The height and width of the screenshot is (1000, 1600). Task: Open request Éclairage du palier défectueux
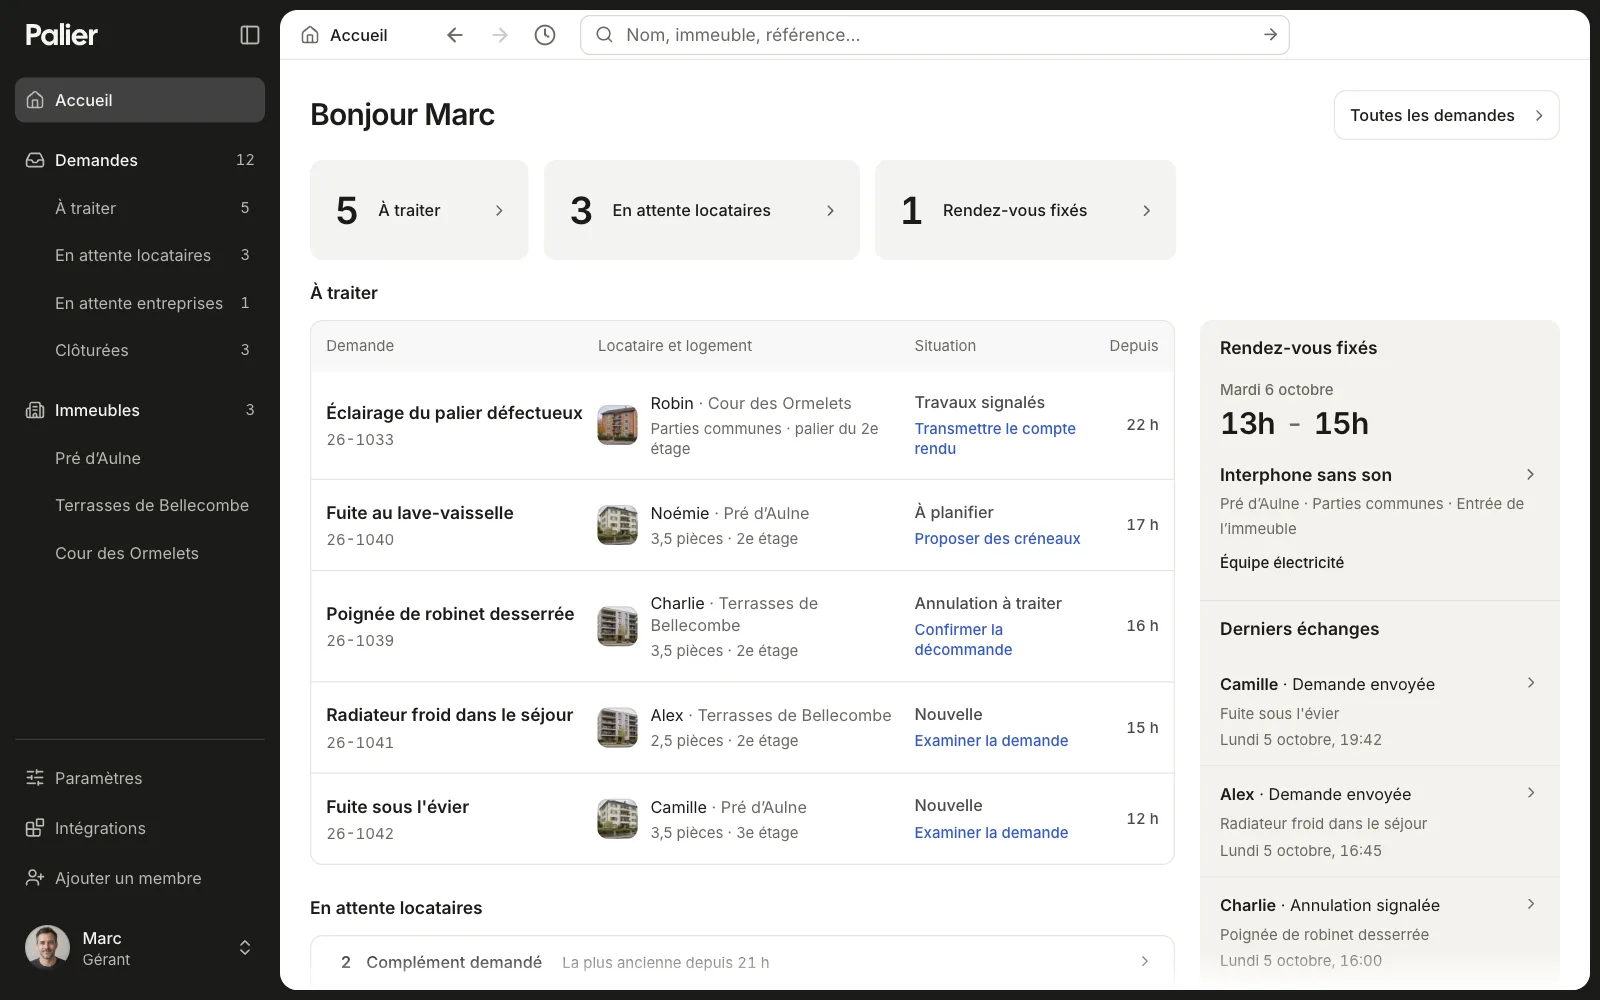pos(454,413)
